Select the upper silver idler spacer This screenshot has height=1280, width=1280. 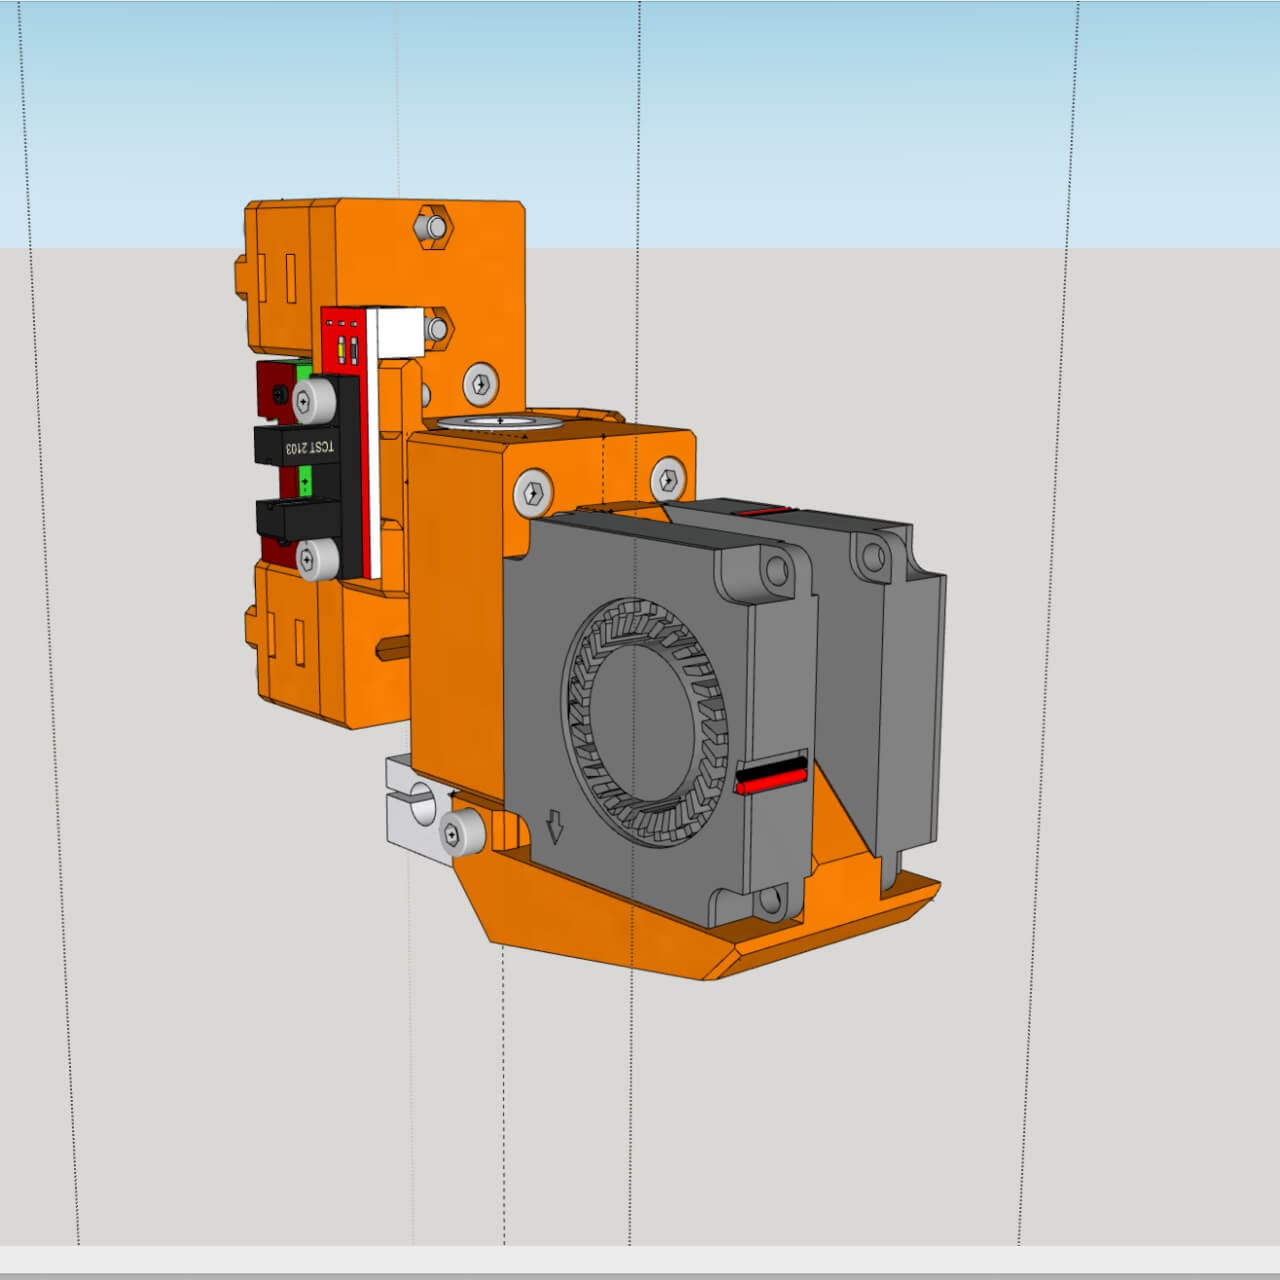[318, 400]
